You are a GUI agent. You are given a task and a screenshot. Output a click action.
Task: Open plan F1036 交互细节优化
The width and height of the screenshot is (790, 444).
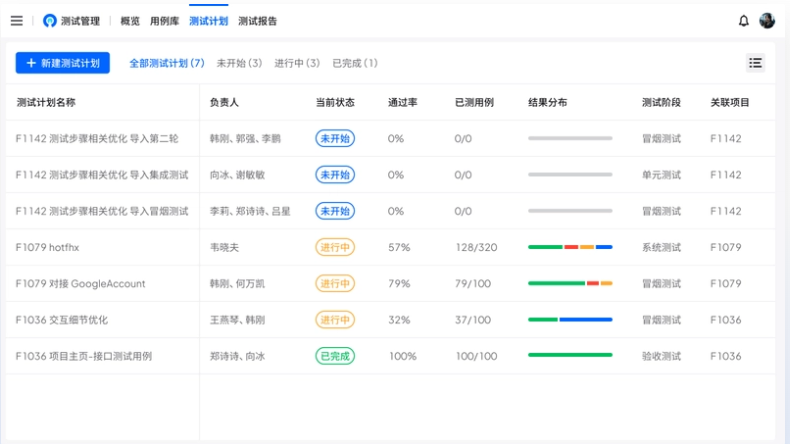tap(61, 320)
